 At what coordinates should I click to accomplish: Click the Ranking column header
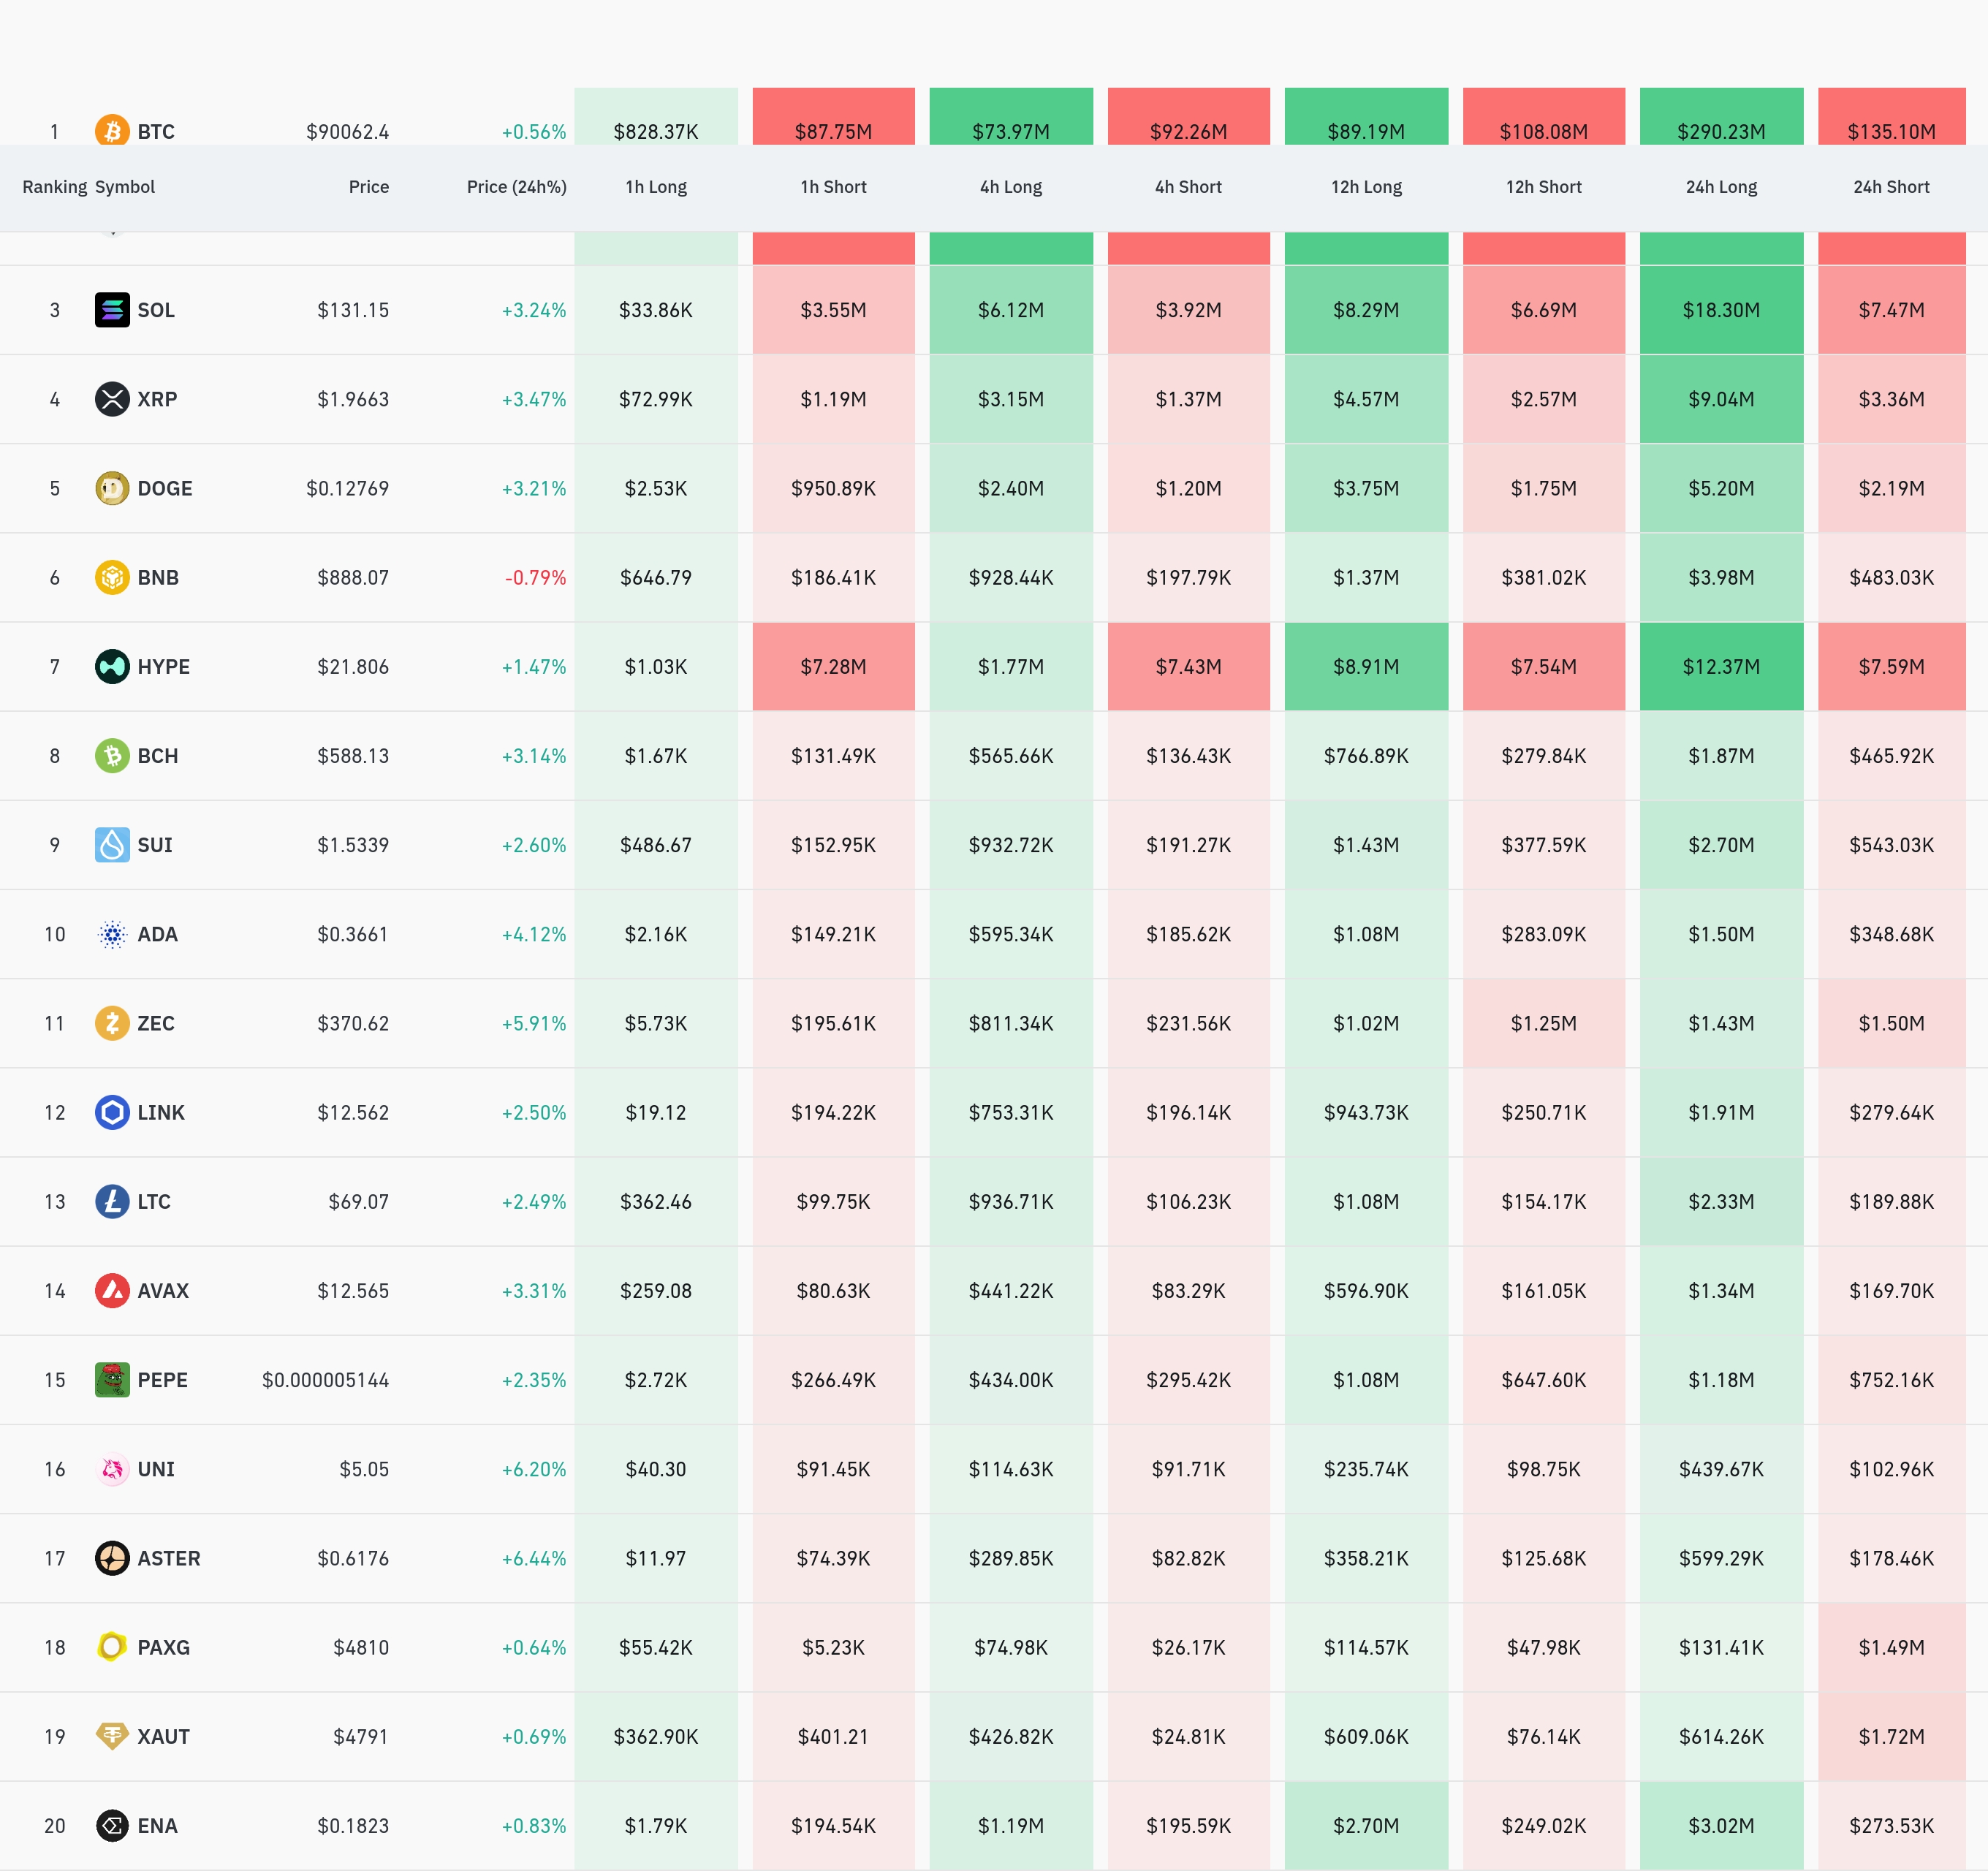(x=54, y=187)
